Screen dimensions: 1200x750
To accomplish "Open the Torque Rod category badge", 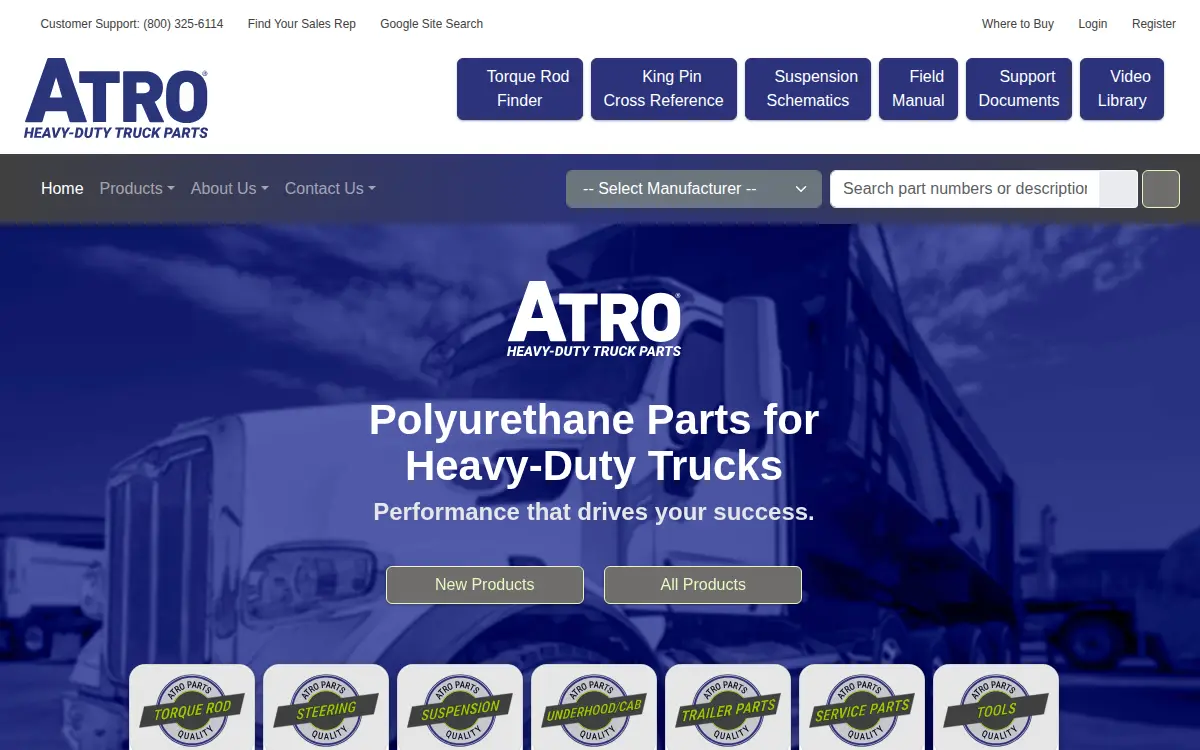I will [192, 707].
